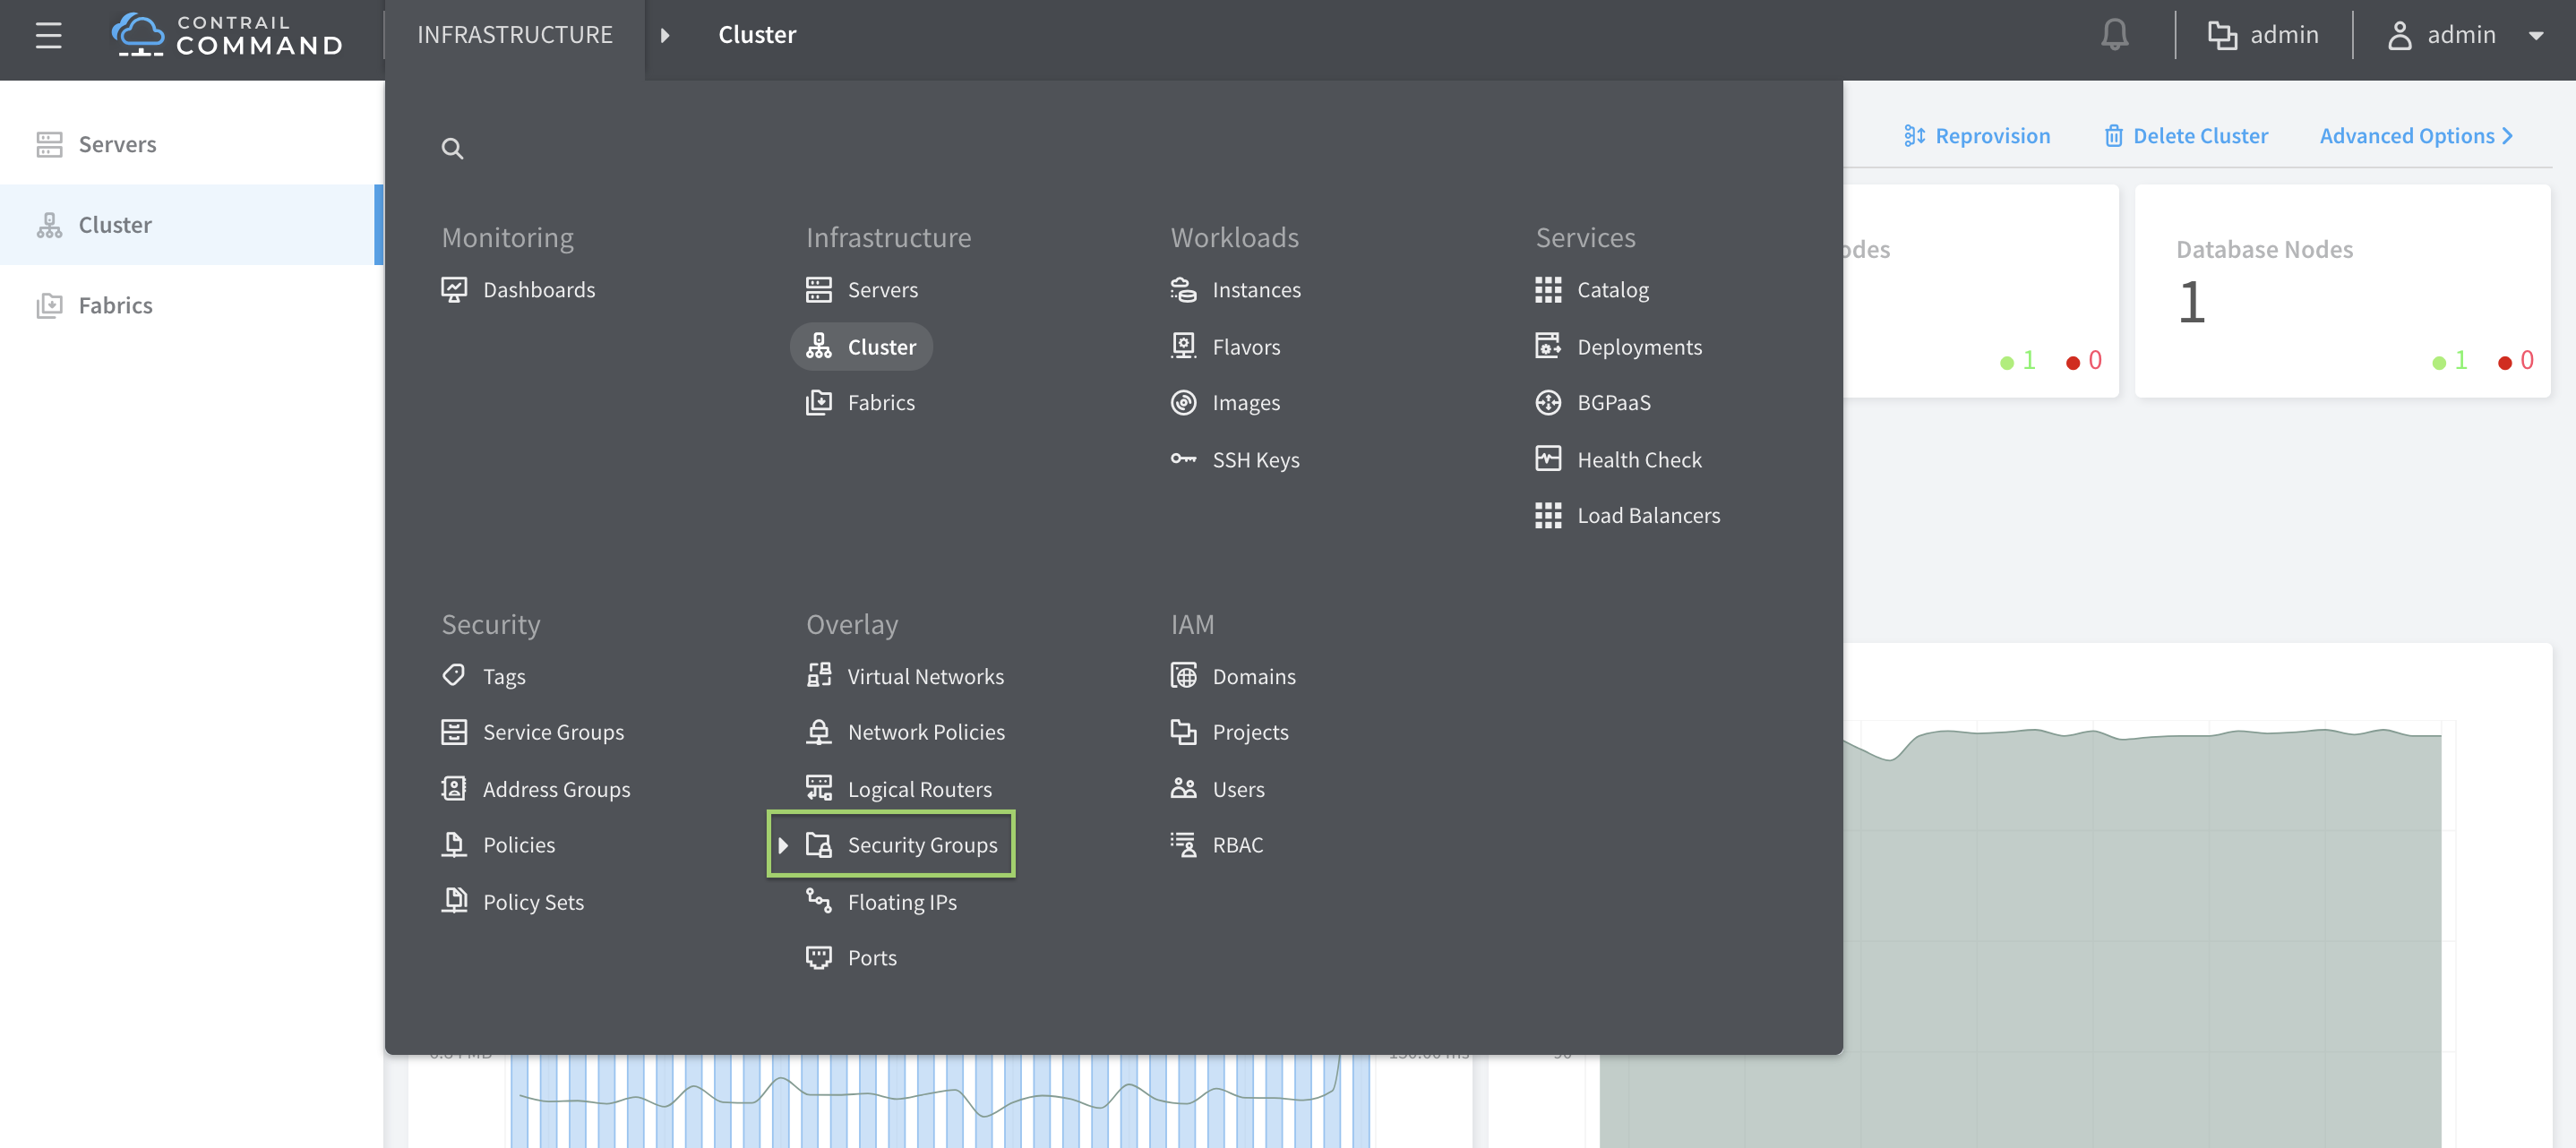The image size is (2576, 1148).
Task: Click the Projects icon under IAM
Action: click(1183, 732)
